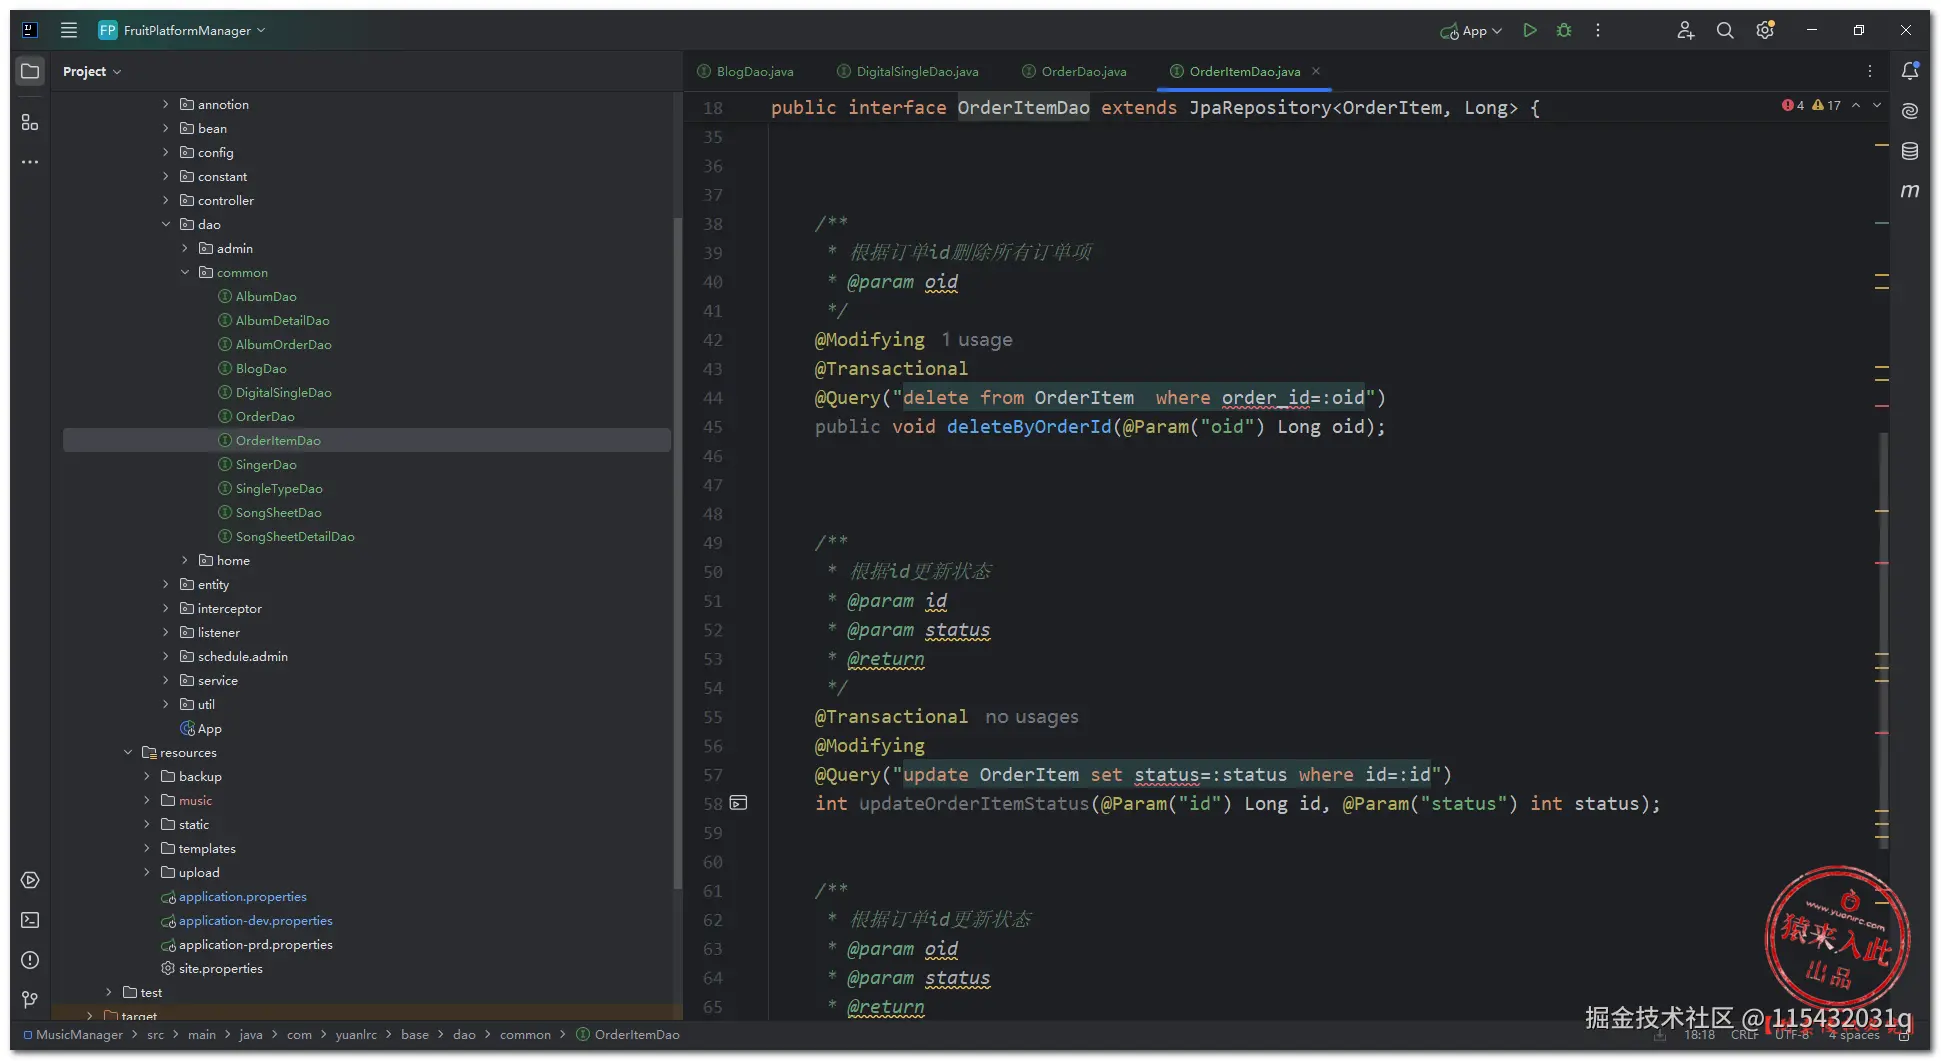Click the 'no usages' inlay hint
The height and width of the screenshot is (1061, 1941).
[1032, 717]
